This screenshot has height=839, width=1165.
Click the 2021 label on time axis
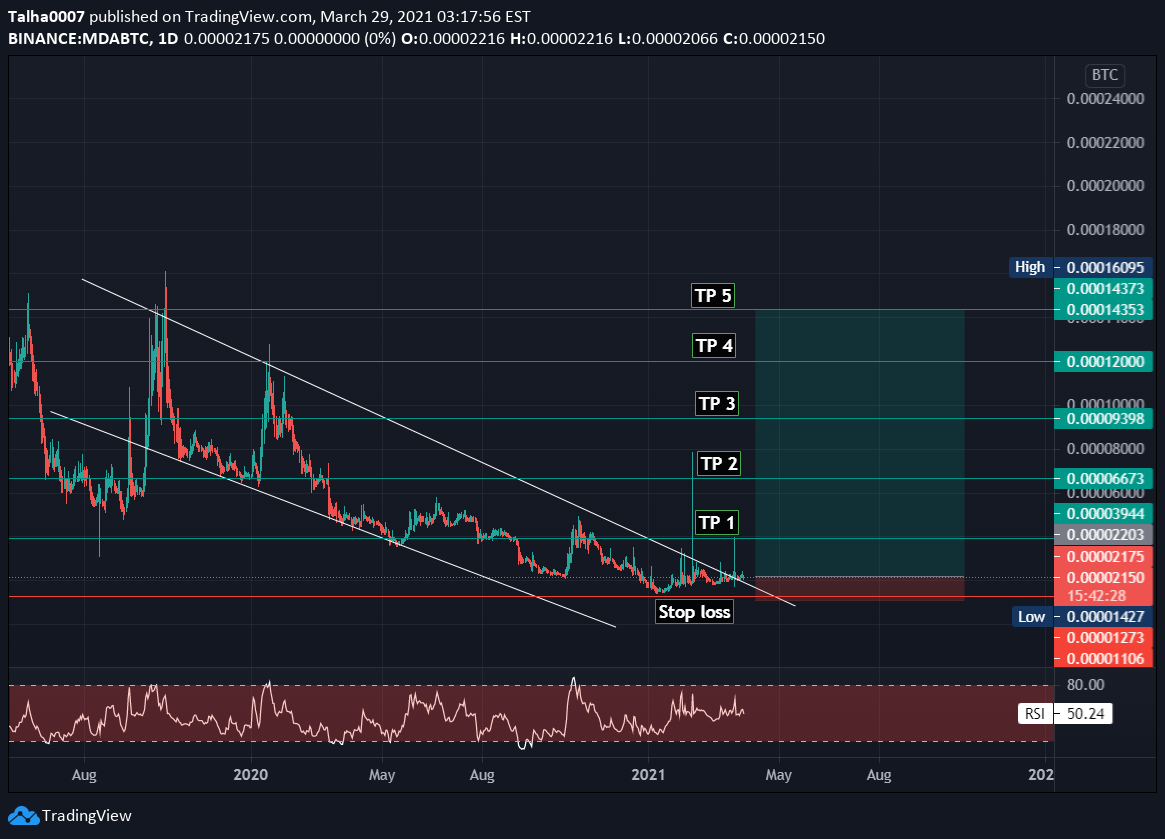pos(649,774)
